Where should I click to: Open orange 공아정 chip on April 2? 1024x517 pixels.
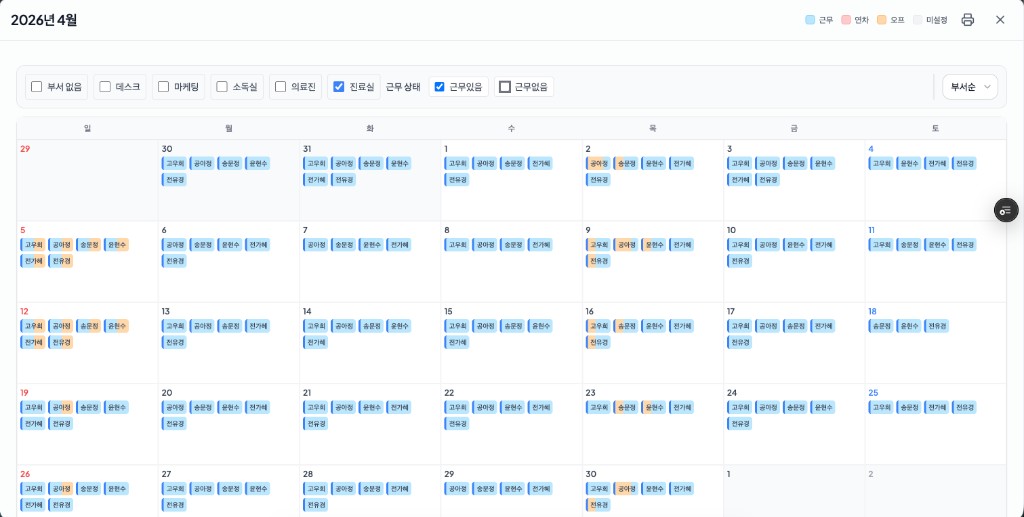pos(598,163)
